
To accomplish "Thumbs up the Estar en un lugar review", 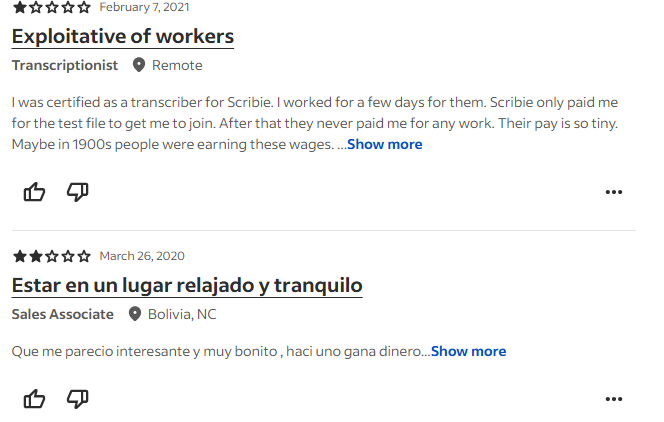I will tap(35, 399).
